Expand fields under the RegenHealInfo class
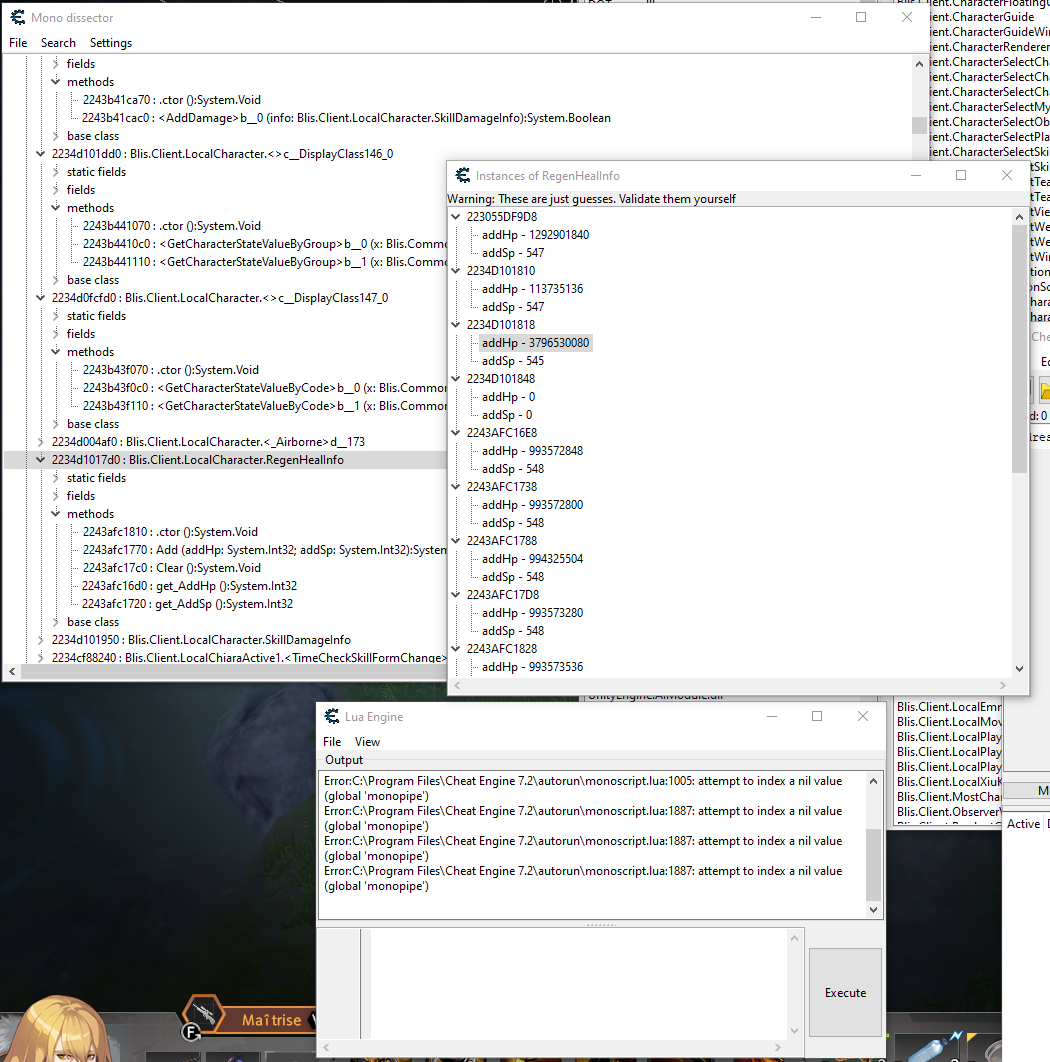 pos(56,496)
